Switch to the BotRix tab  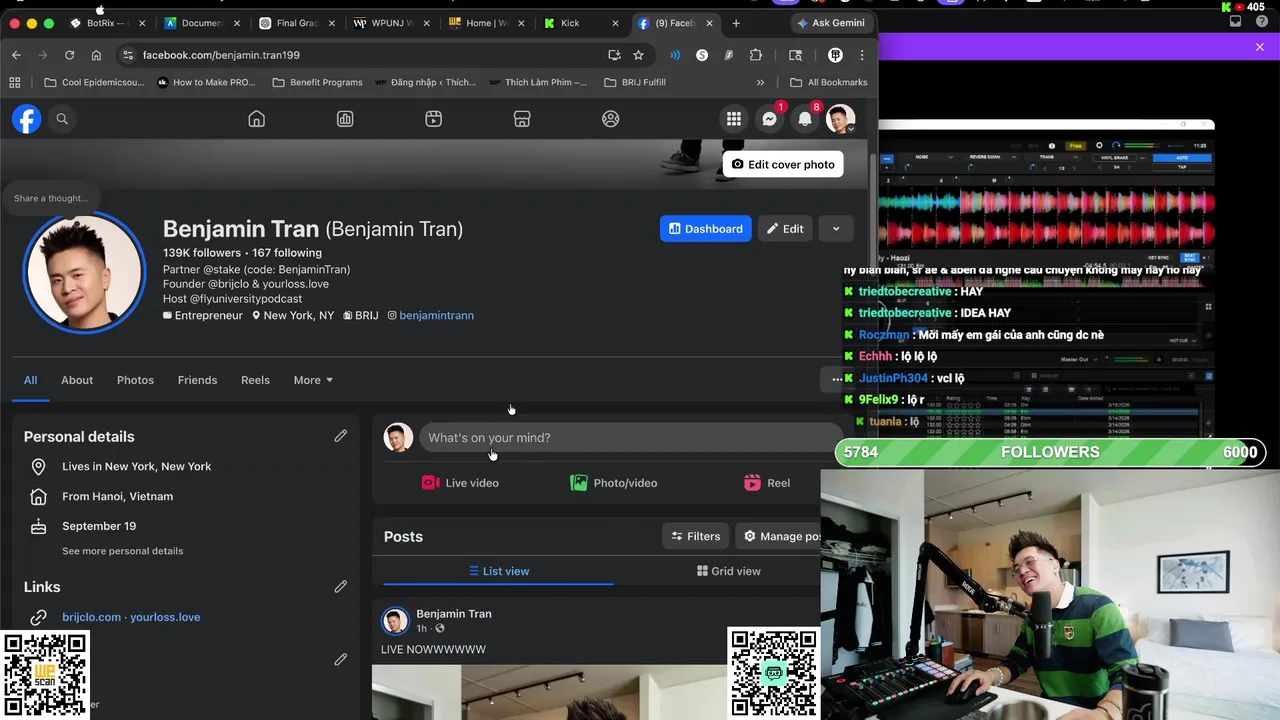click(x=106, y=23)
